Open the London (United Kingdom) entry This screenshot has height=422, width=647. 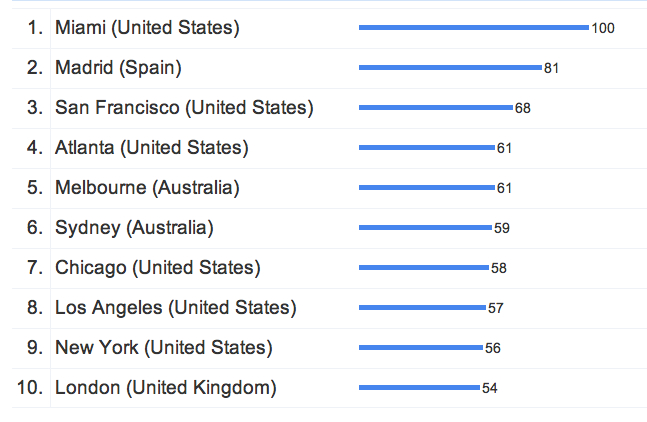(165, 388)
